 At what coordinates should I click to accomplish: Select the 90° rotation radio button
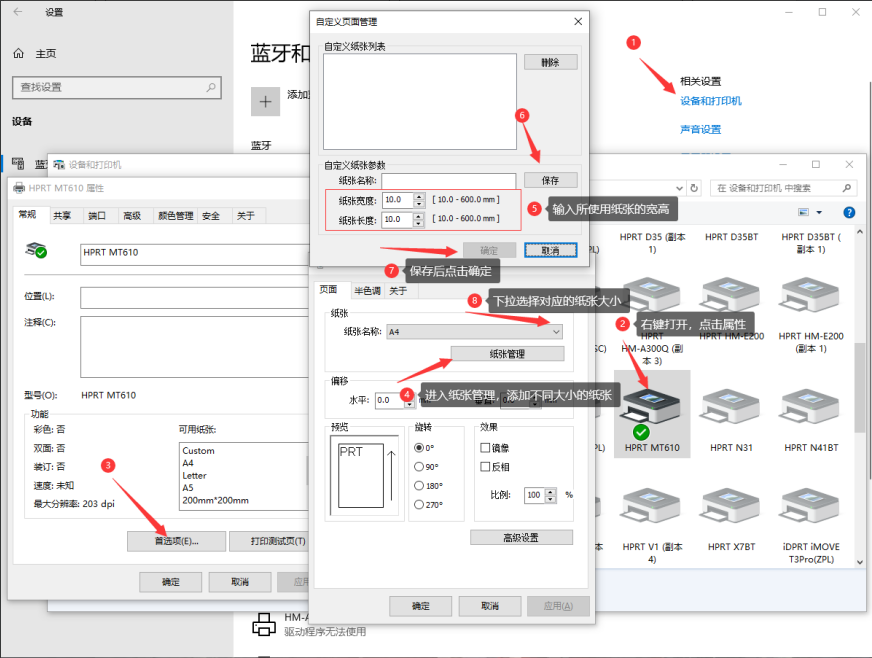(419, 466)
